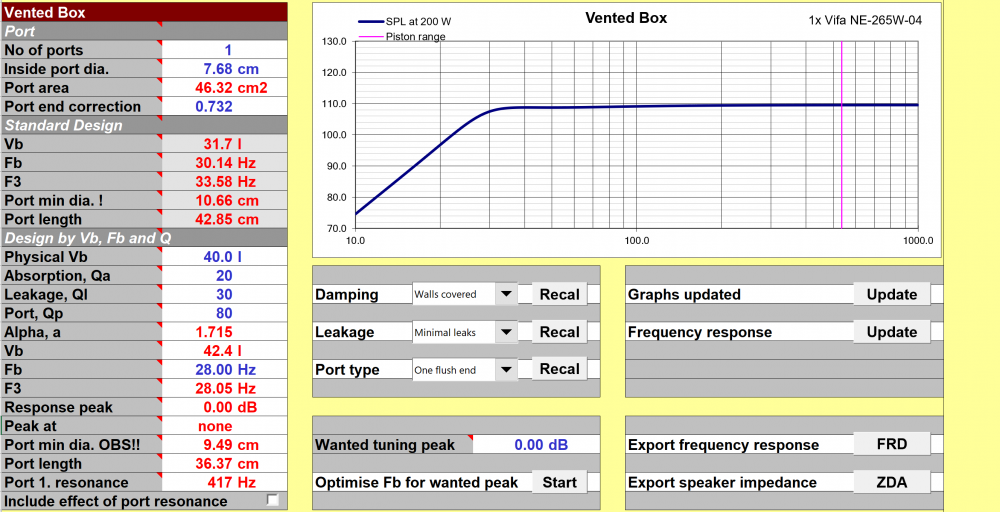
Task: Start optimising Fb for wanted peak
Action: (x=559, y=482)
